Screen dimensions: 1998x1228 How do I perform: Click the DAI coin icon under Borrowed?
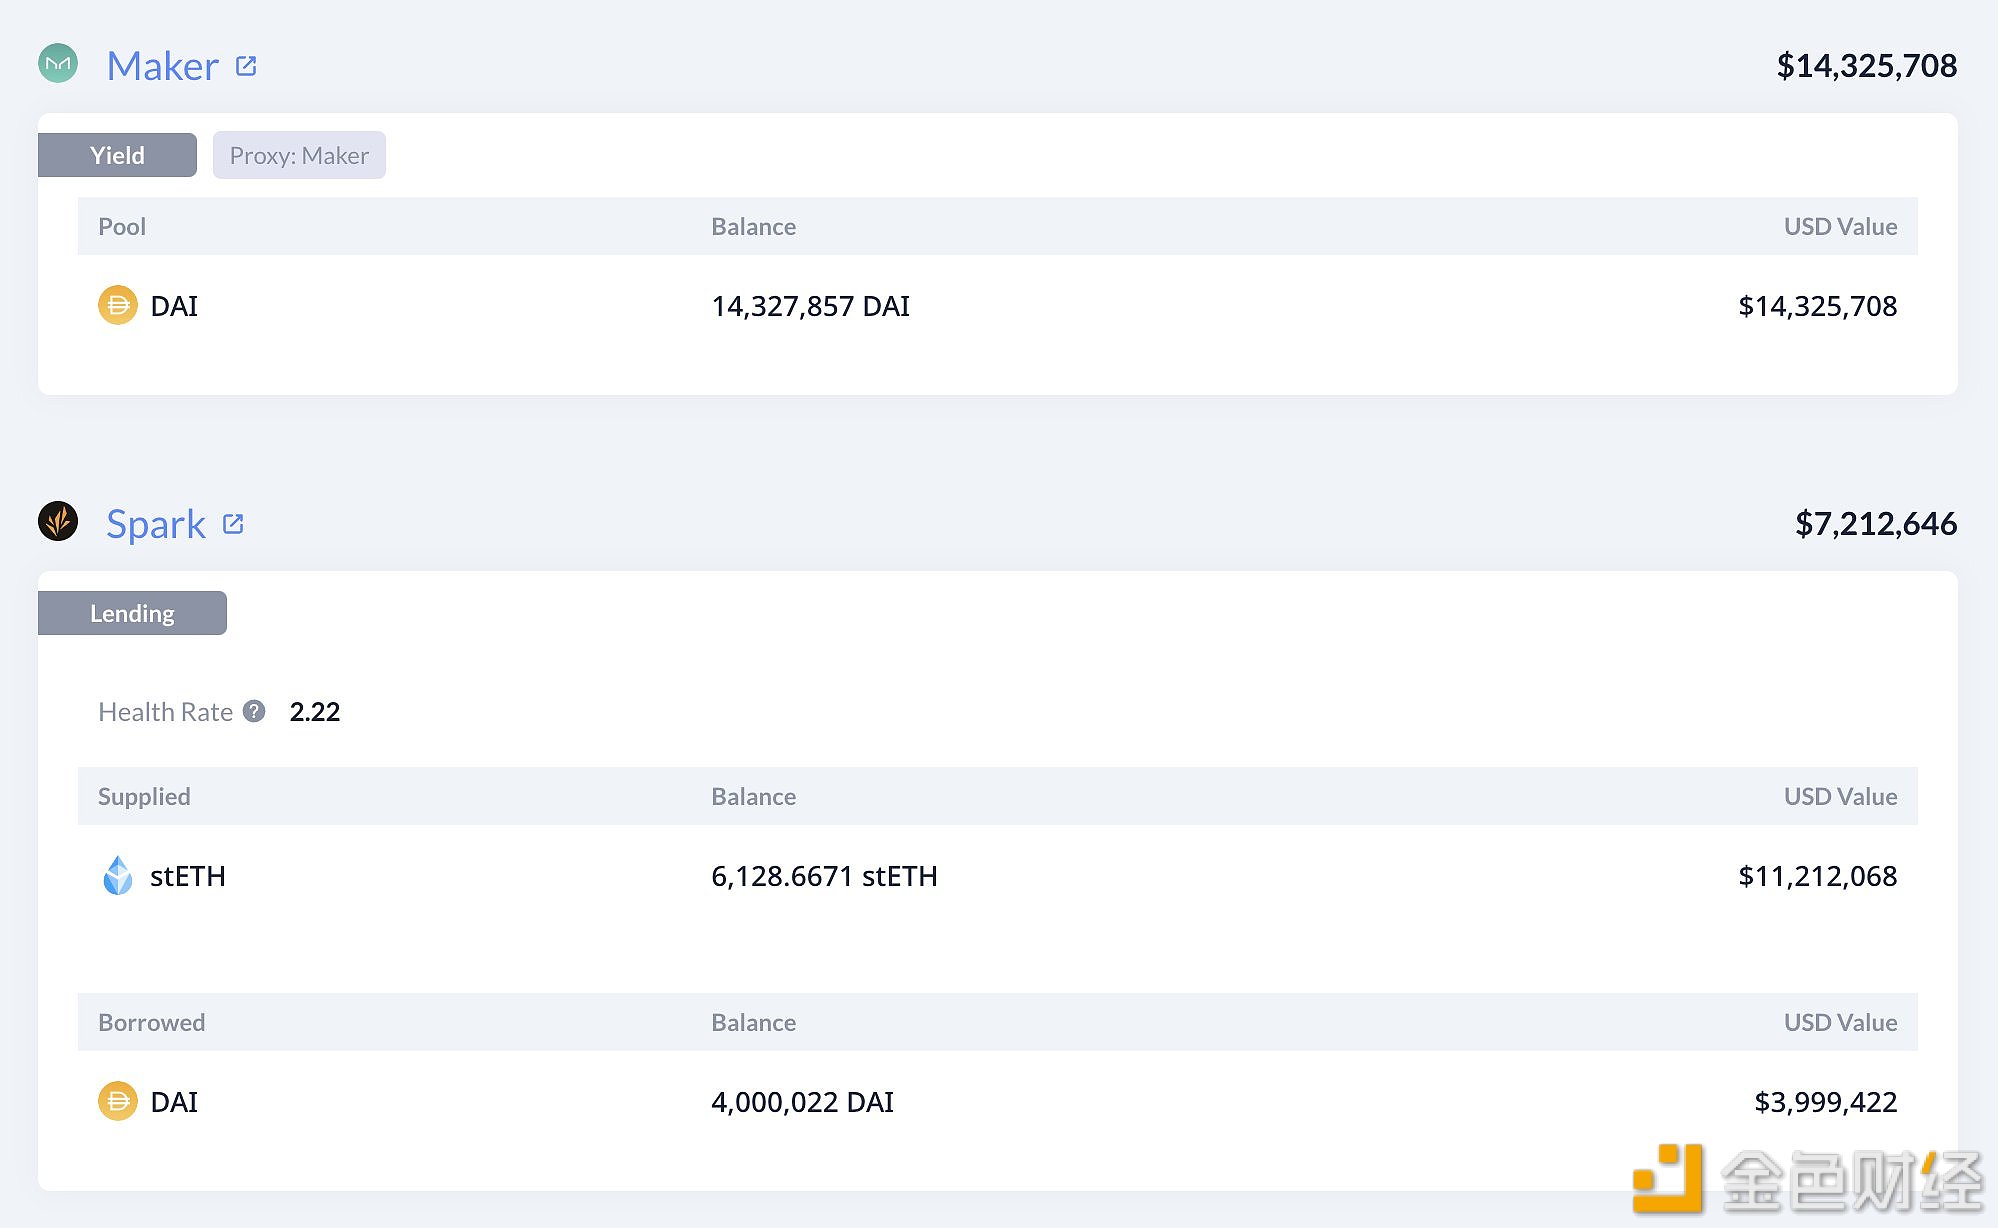(x=118, y=1101)
